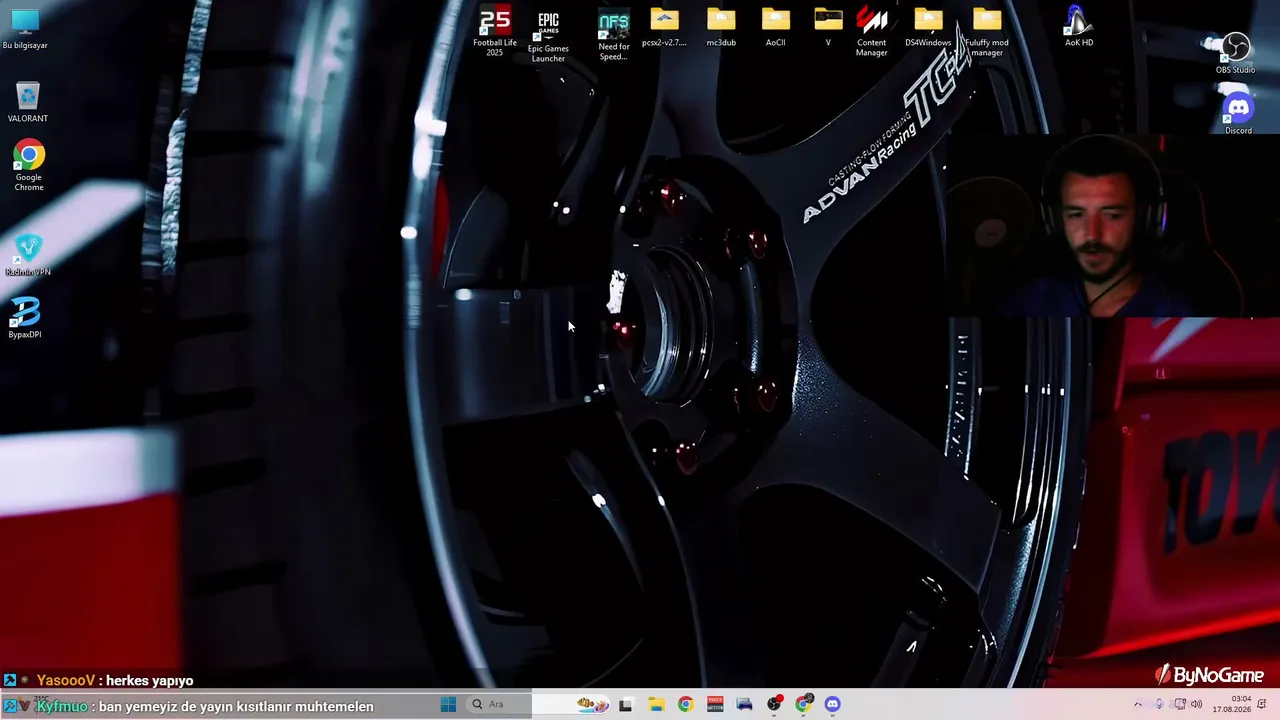Select the Fuluffy mod manager folder
This screenshot has height=720, width=1280.
tap(987, 32)
